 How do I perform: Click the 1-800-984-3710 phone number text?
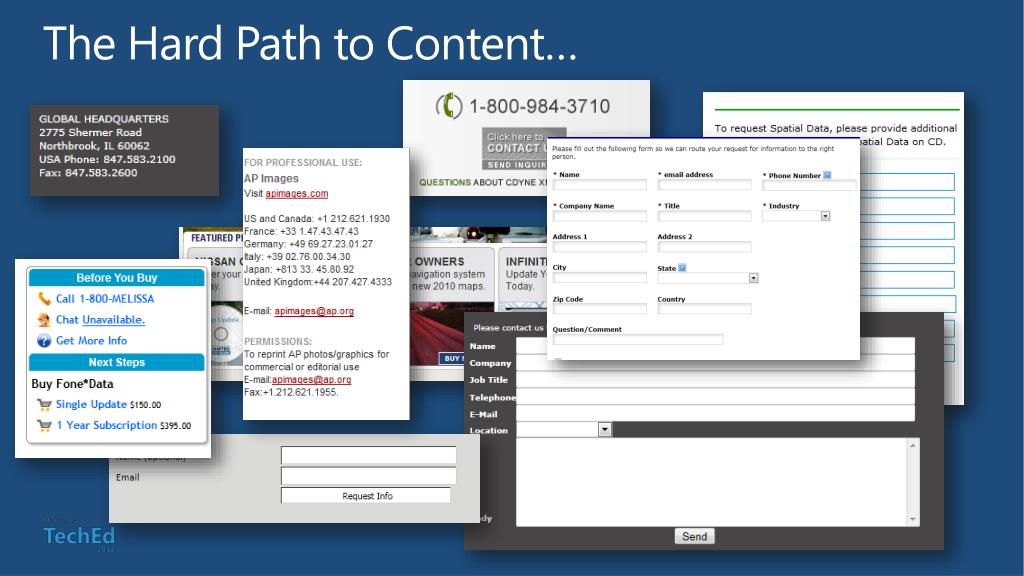click(539, 106)
